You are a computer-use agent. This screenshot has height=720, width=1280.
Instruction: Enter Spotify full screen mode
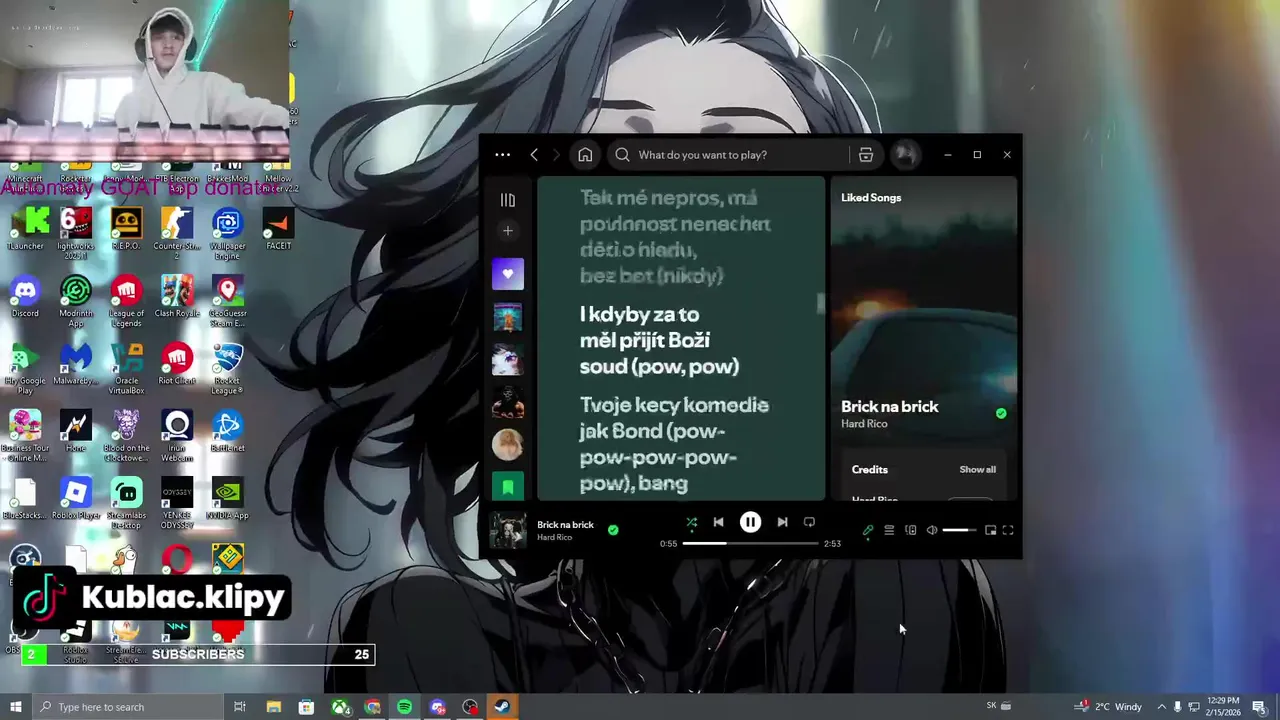[1008, 531]
